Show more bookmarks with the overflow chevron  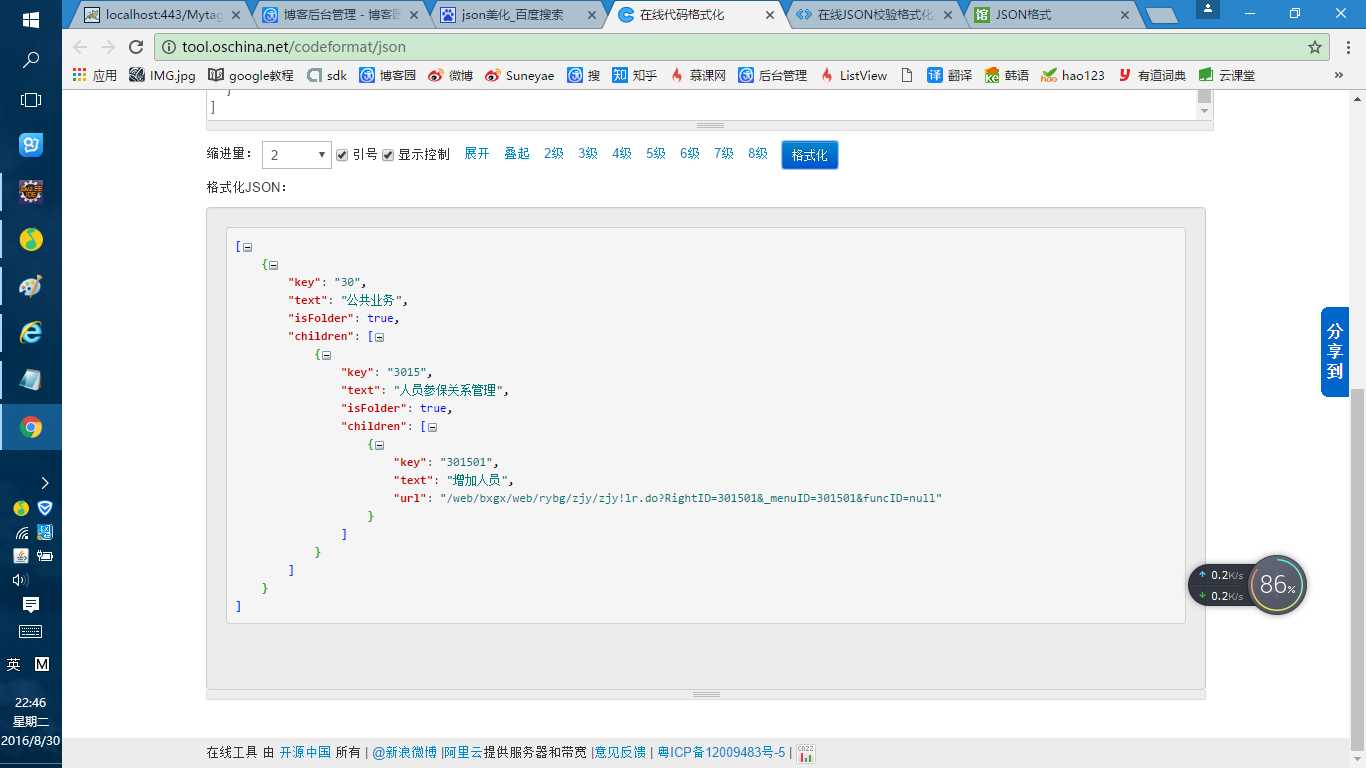[x=1339, y=75]
